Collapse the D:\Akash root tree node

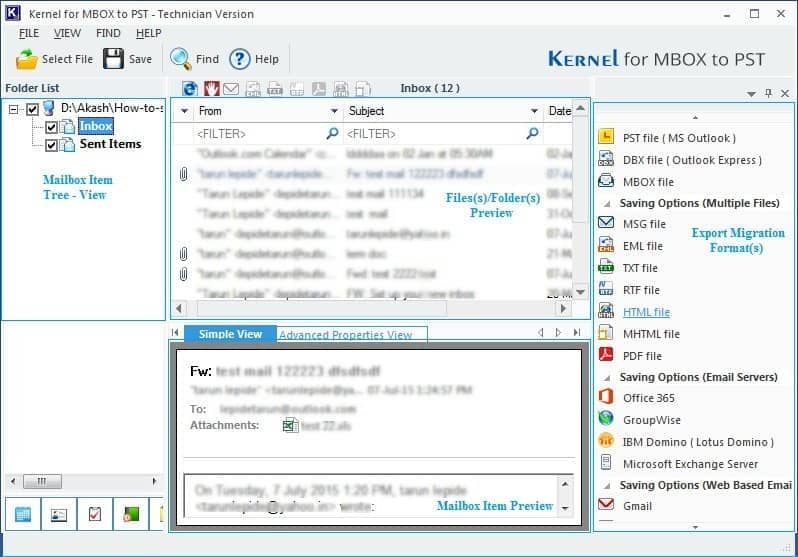pyautogui.click(x=14, y=109)
